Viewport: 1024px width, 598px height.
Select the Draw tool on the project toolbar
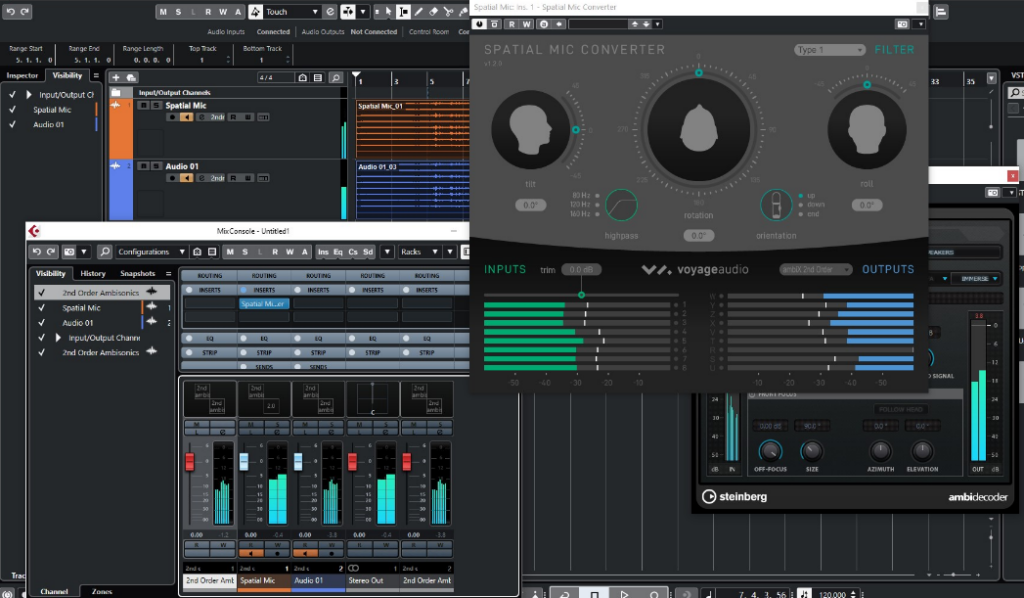coord(419,11)
